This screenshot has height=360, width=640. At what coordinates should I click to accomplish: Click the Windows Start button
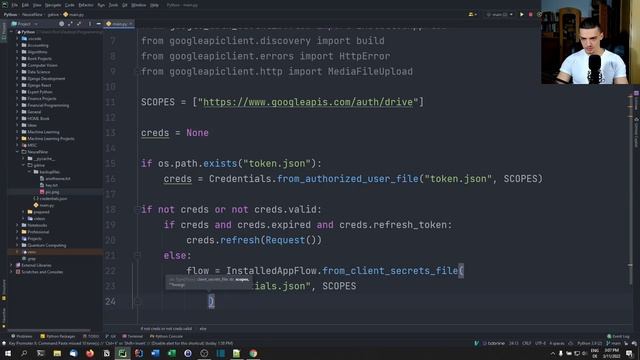tap(7, 353)
